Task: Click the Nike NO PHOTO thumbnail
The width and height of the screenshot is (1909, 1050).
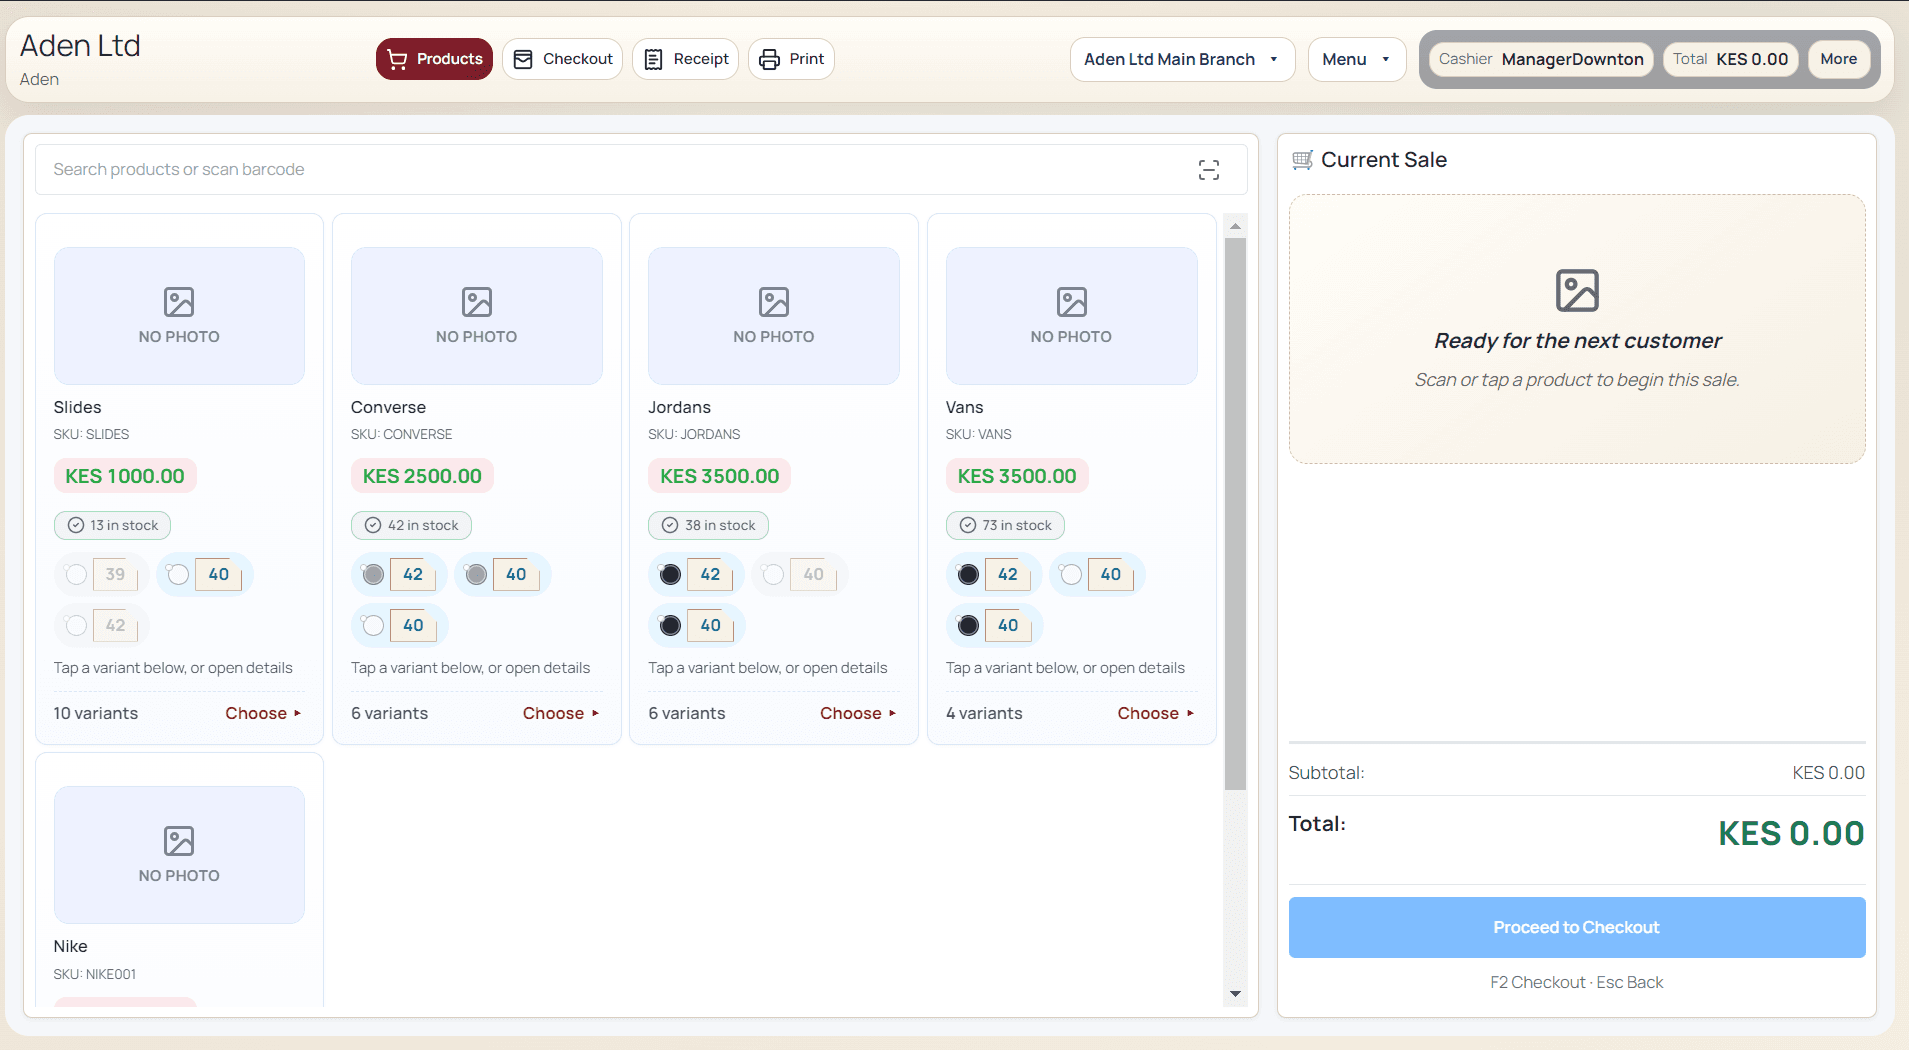Action: [179, 855]
